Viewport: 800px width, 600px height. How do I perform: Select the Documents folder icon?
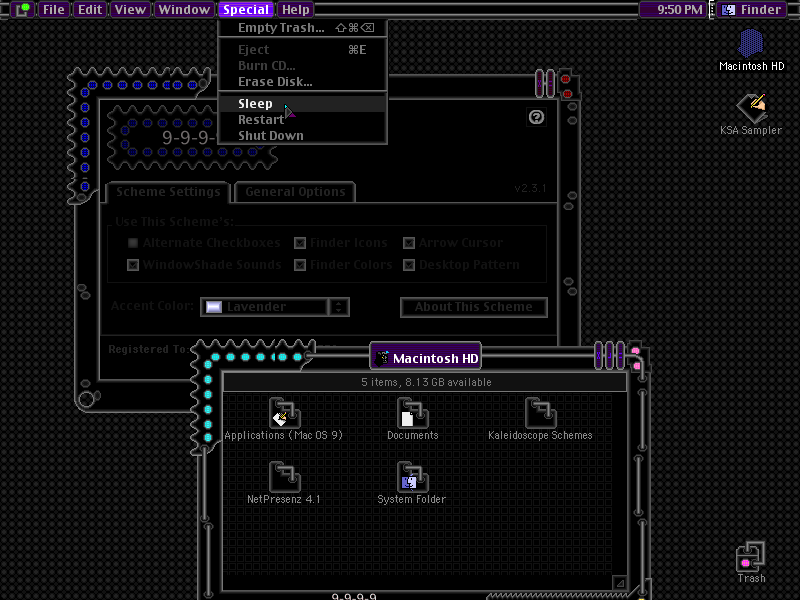(x=412, y=412)
